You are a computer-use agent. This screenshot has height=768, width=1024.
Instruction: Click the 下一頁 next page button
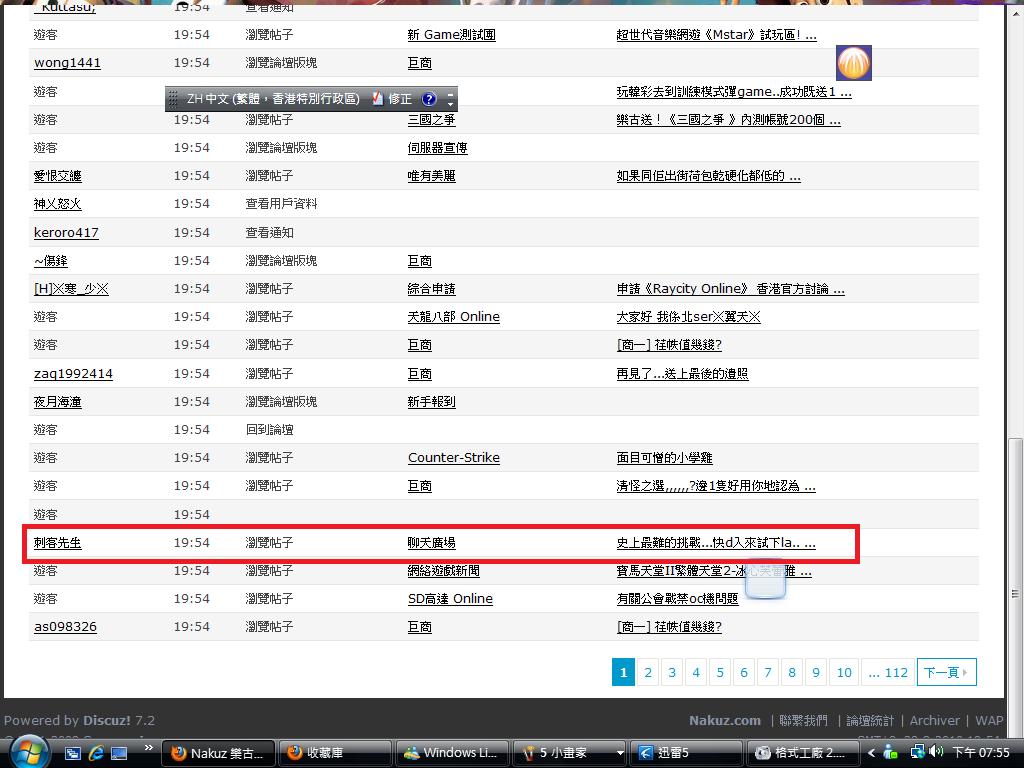pos(945,672)
